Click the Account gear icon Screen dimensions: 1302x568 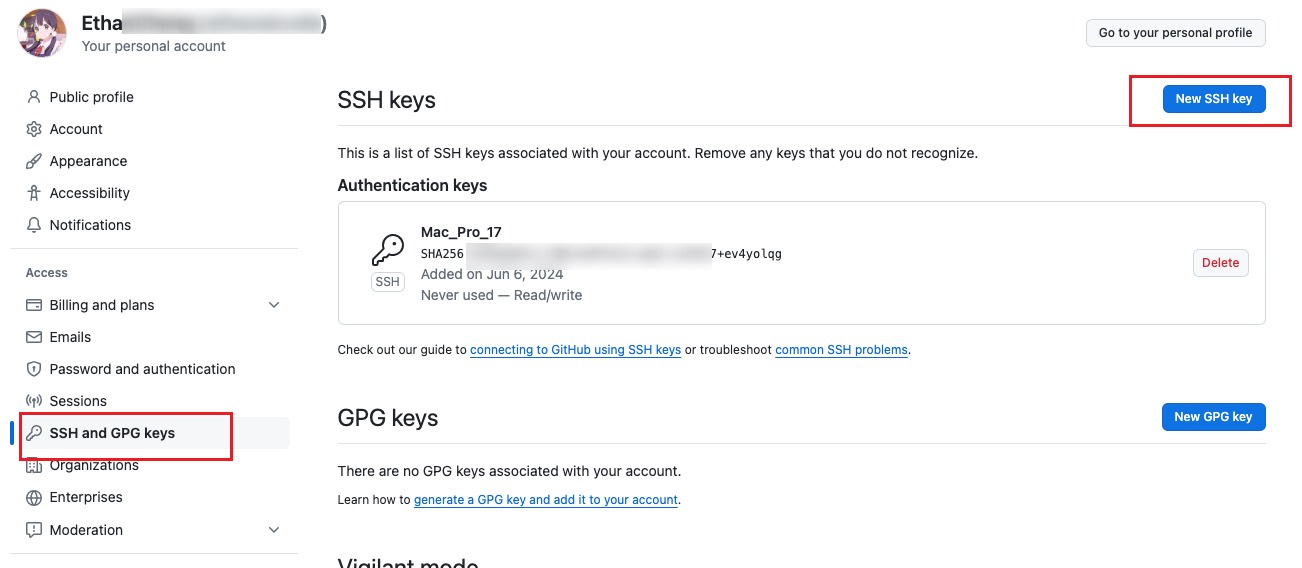point(34,129)
